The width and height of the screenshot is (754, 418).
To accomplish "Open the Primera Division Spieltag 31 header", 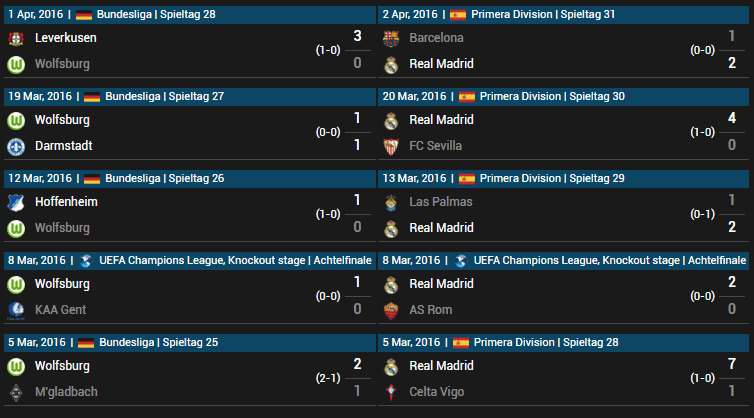I will [564, 14].
